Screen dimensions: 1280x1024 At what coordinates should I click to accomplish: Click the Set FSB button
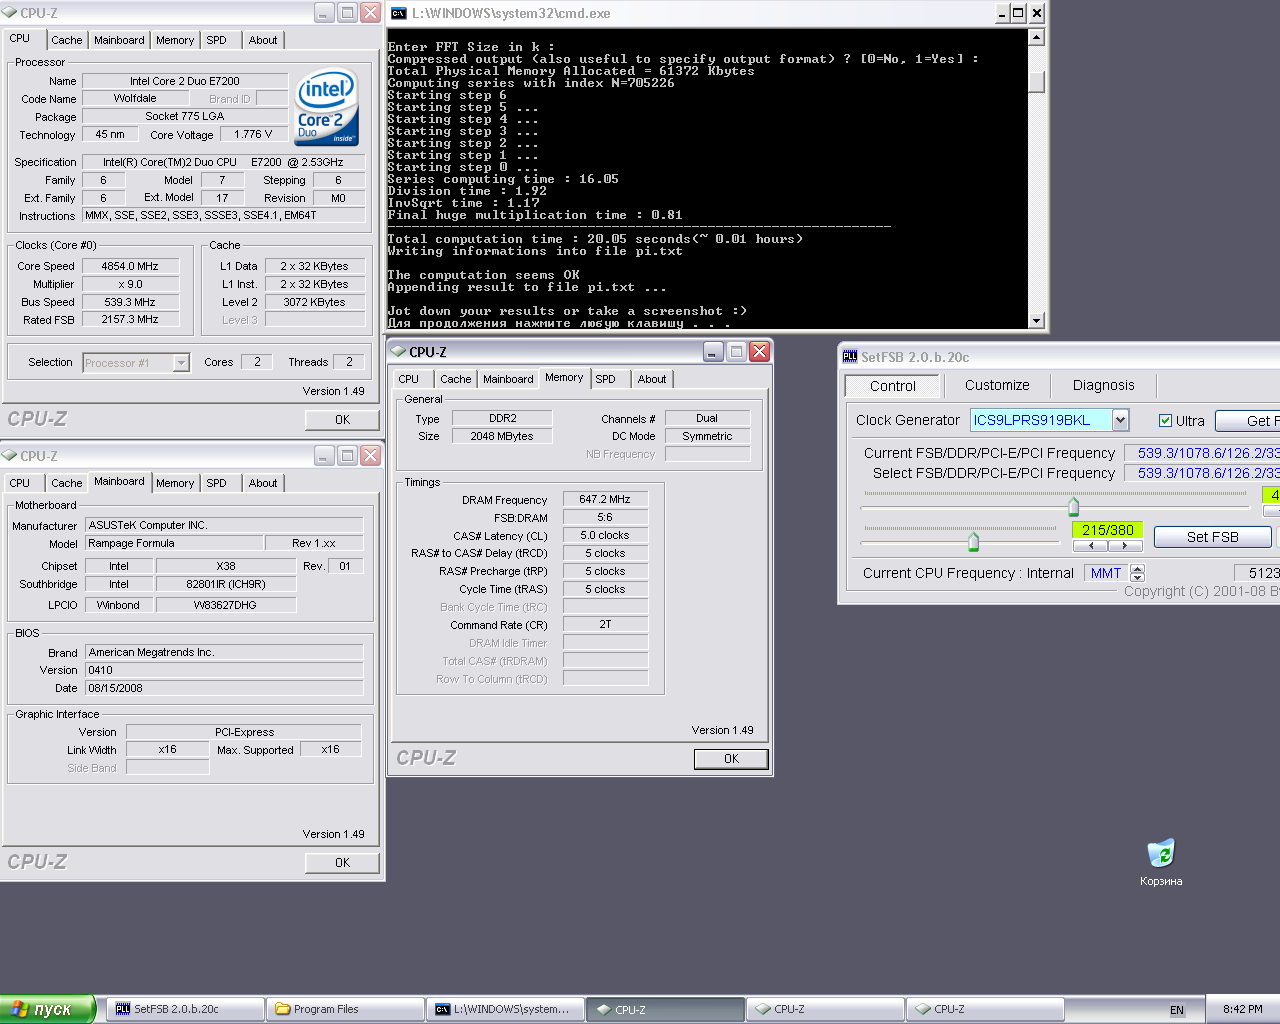coord(1212,537)
